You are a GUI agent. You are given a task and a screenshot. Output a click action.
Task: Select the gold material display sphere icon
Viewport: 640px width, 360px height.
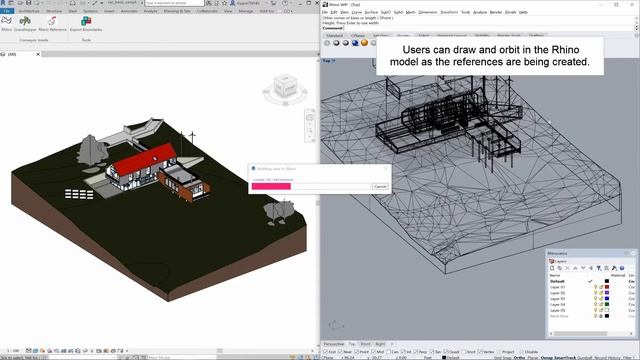pyautogui.click(x=364, y=43)
